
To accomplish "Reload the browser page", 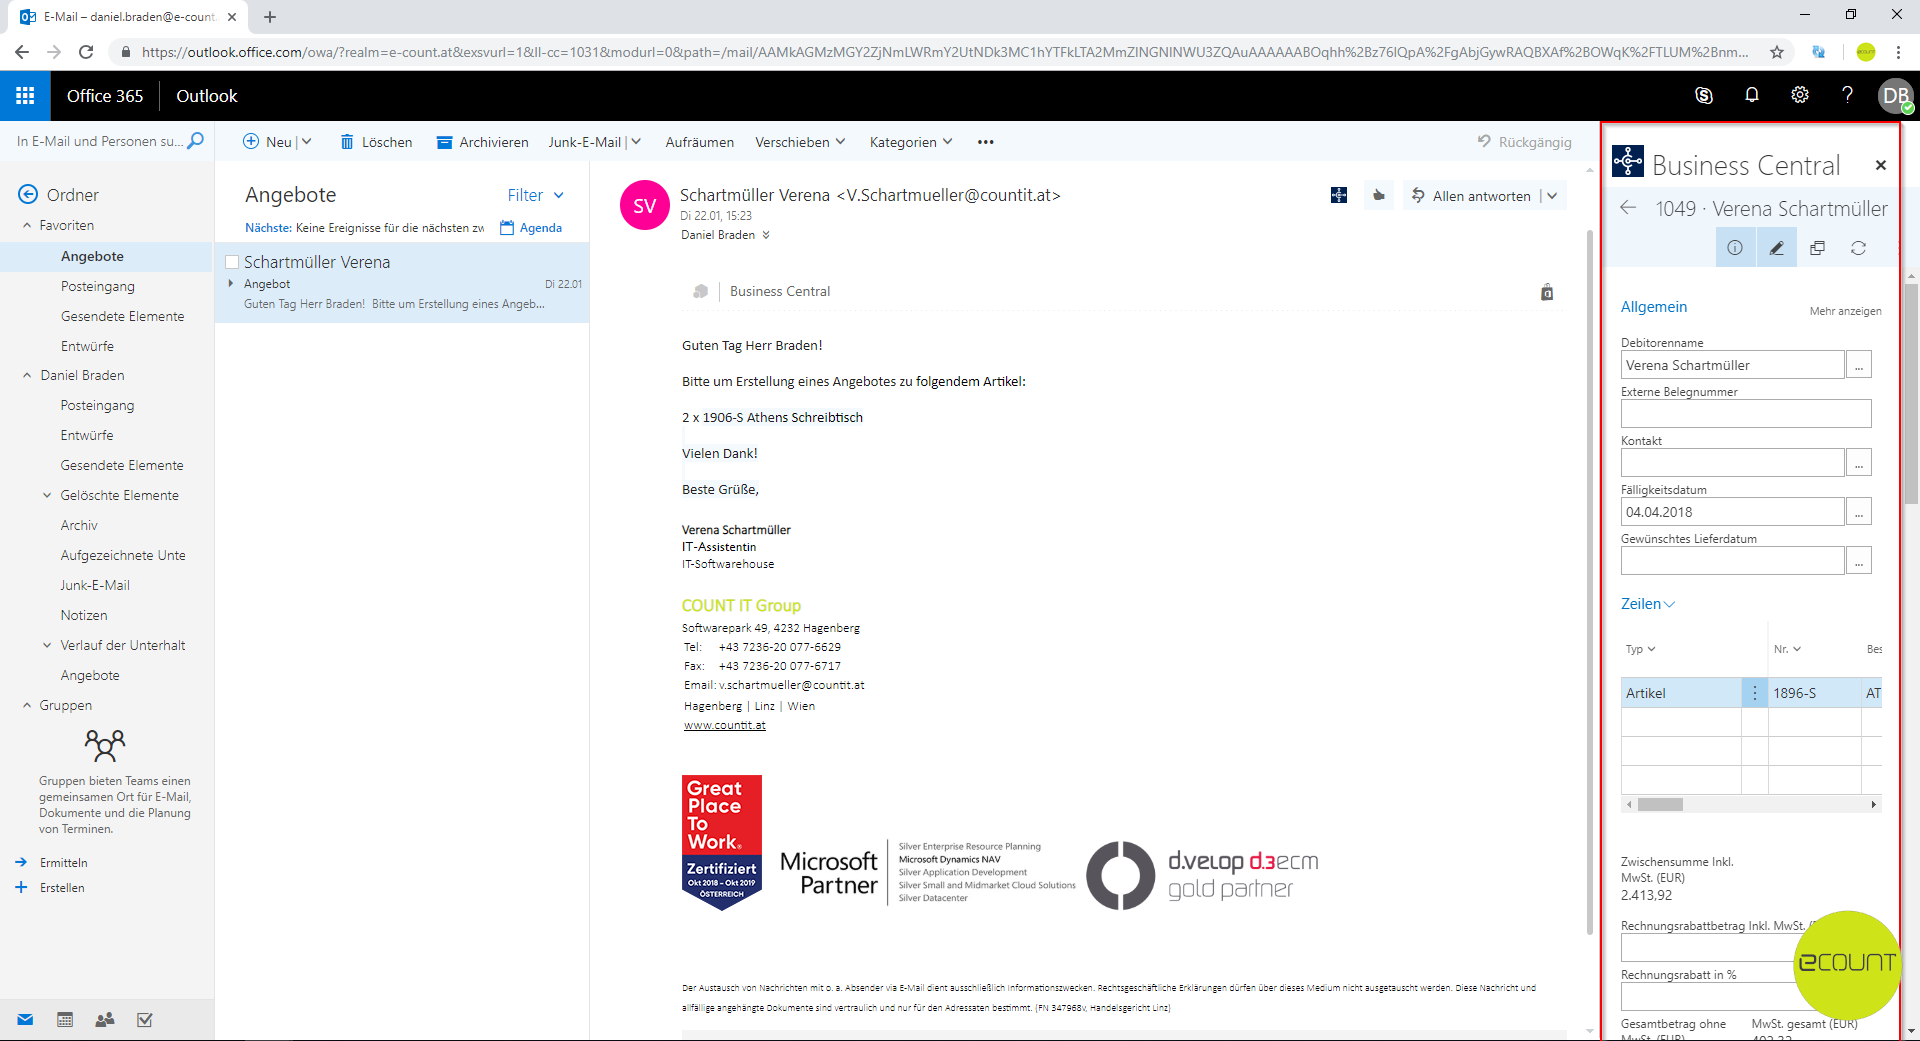I will pyautogui.click(x=86, y=52).
